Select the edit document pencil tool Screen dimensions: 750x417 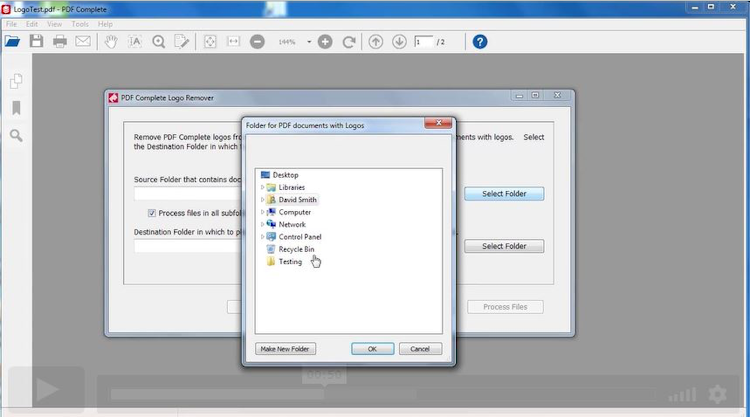[x=182, y=42]
